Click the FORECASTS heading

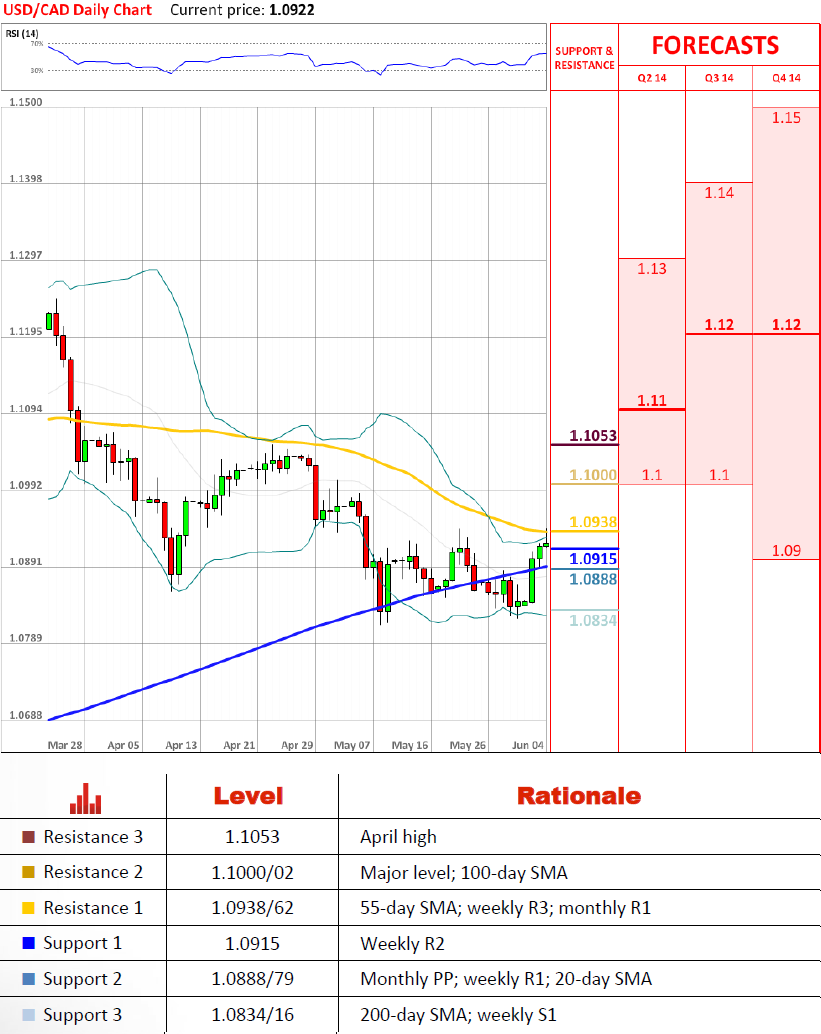coord(714,45)
